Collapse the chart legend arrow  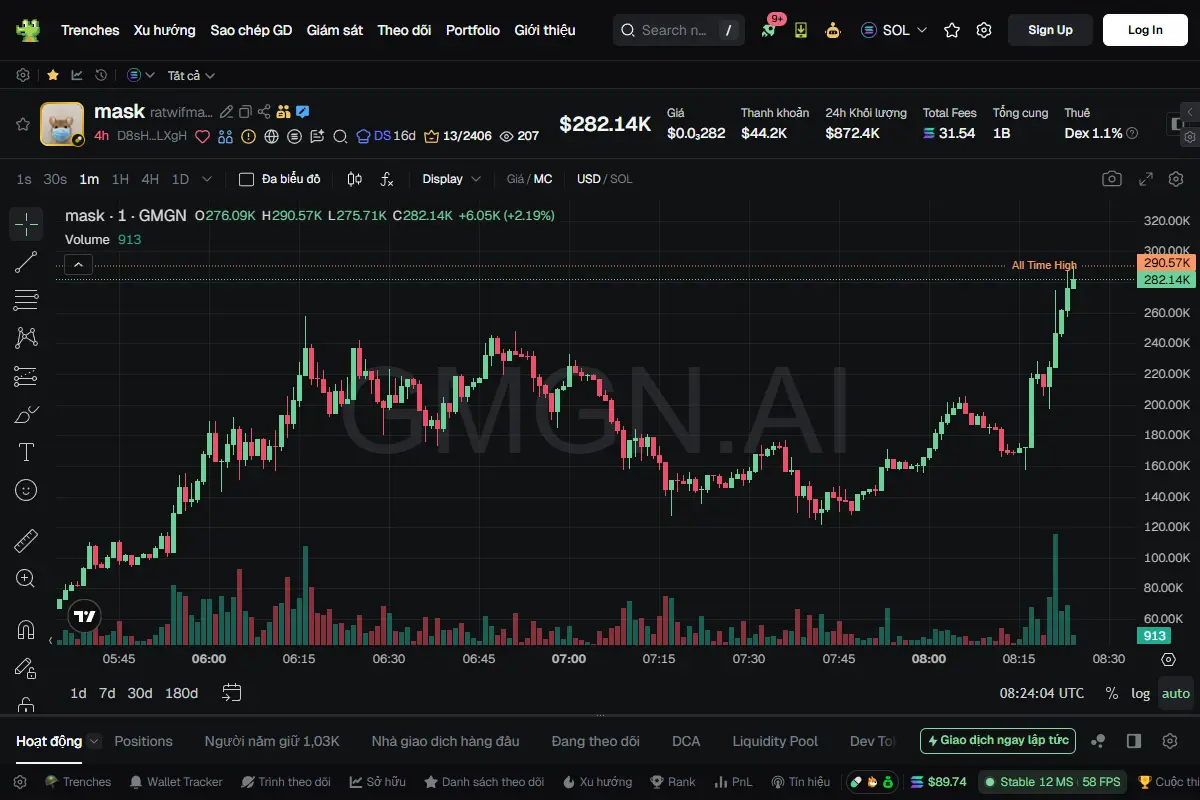[x=79, y=265]
